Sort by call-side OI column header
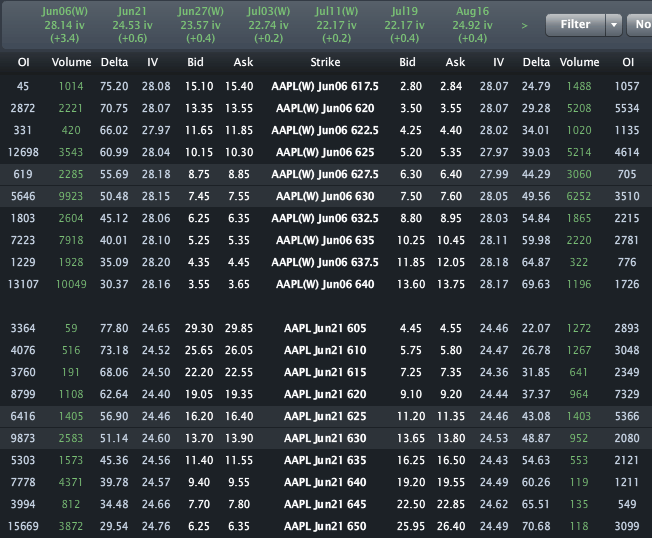This screenshot has height=538, width=652. tap(23, 62)
